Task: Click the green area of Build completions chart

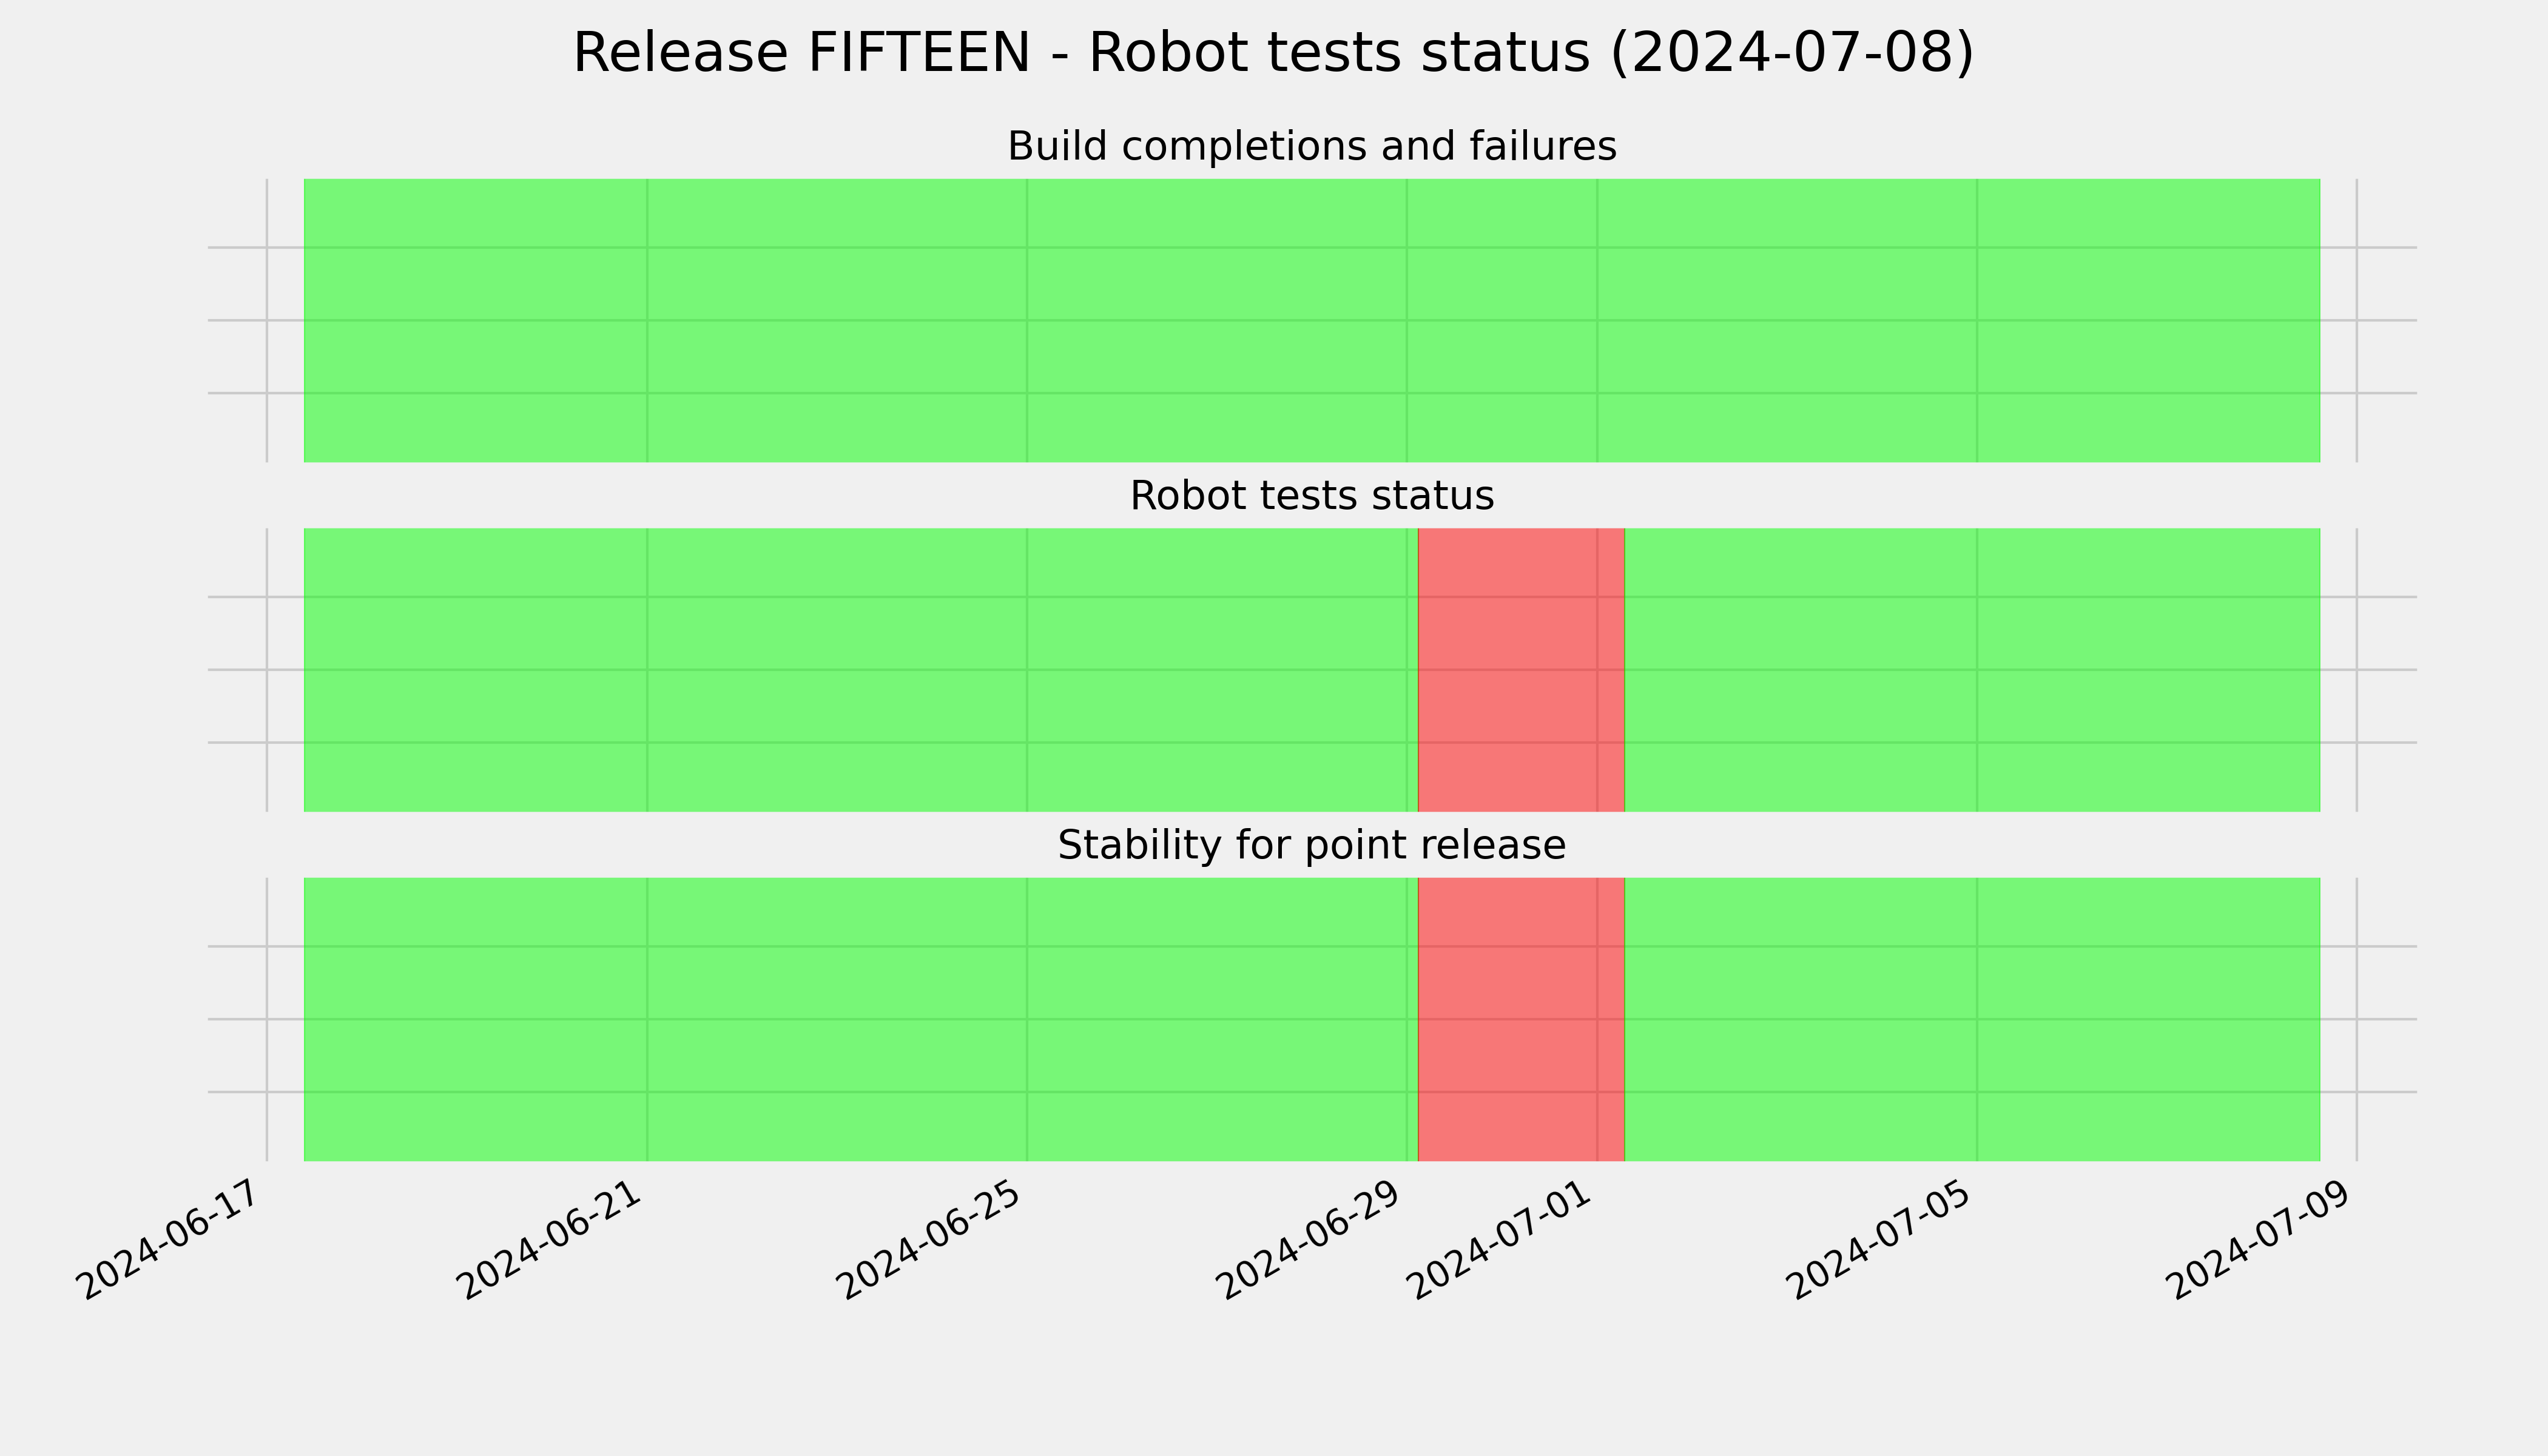Action: tap(1311, 320)
